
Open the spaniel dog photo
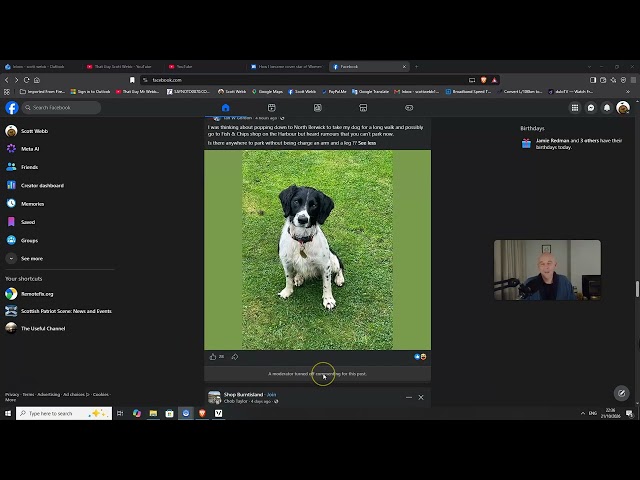pyautogui.click(x=317, y=250)
